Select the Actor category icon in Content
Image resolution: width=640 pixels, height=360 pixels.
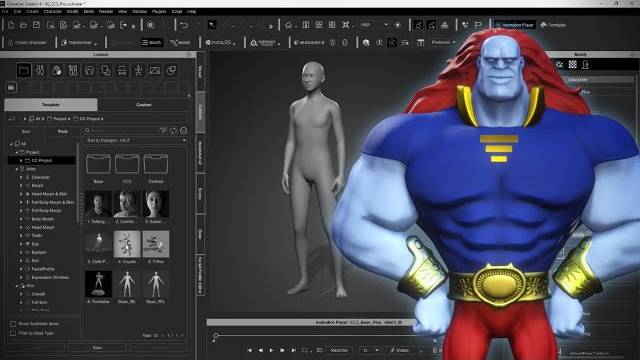tap(40, 70)
